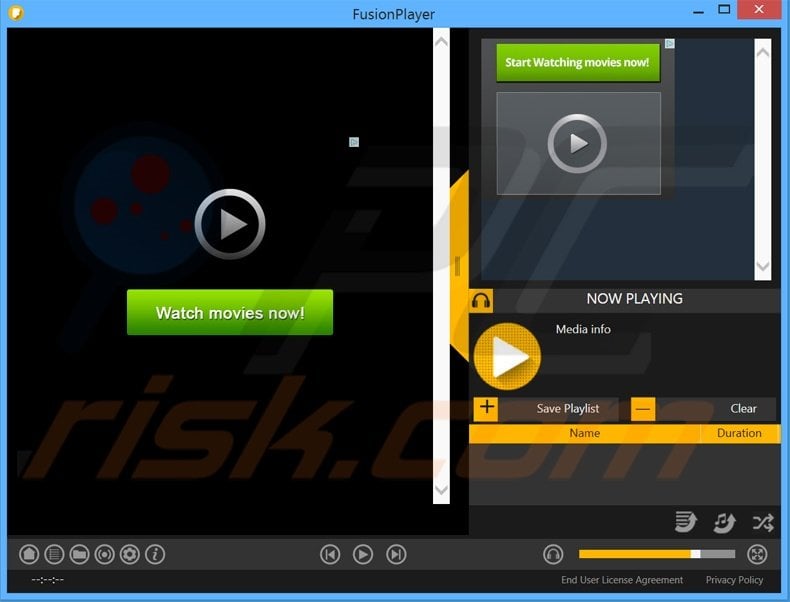
Task: Click the disc record icon
Action: (105, 554)
